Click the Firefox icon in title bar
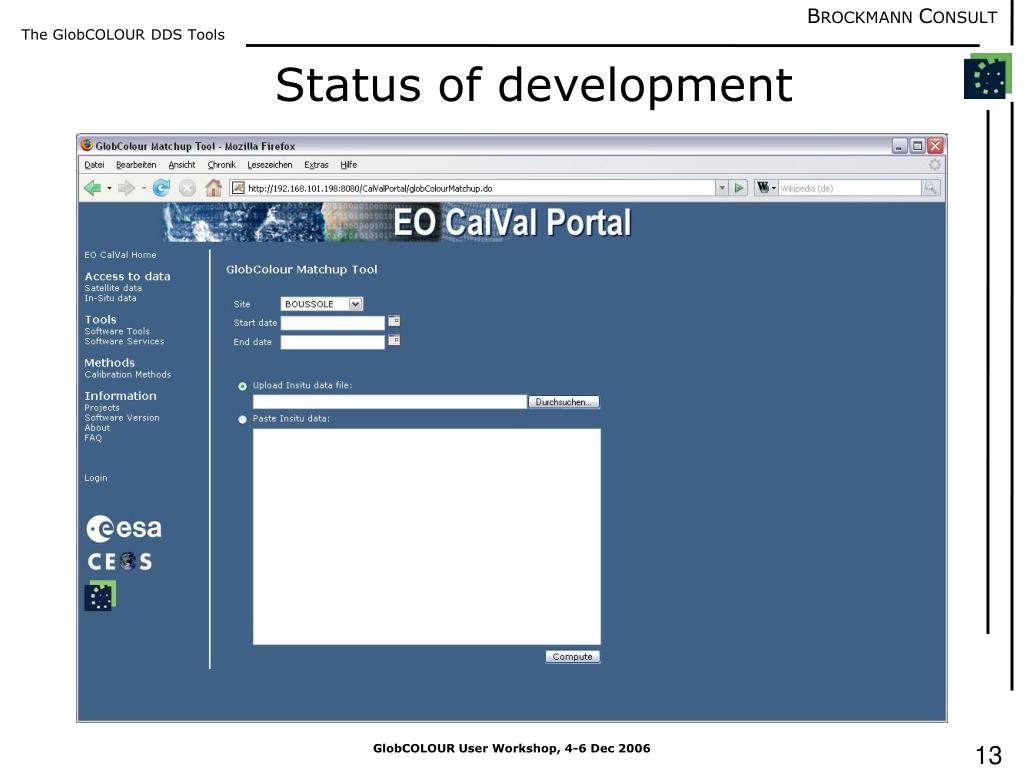 [x=87, y=145]
